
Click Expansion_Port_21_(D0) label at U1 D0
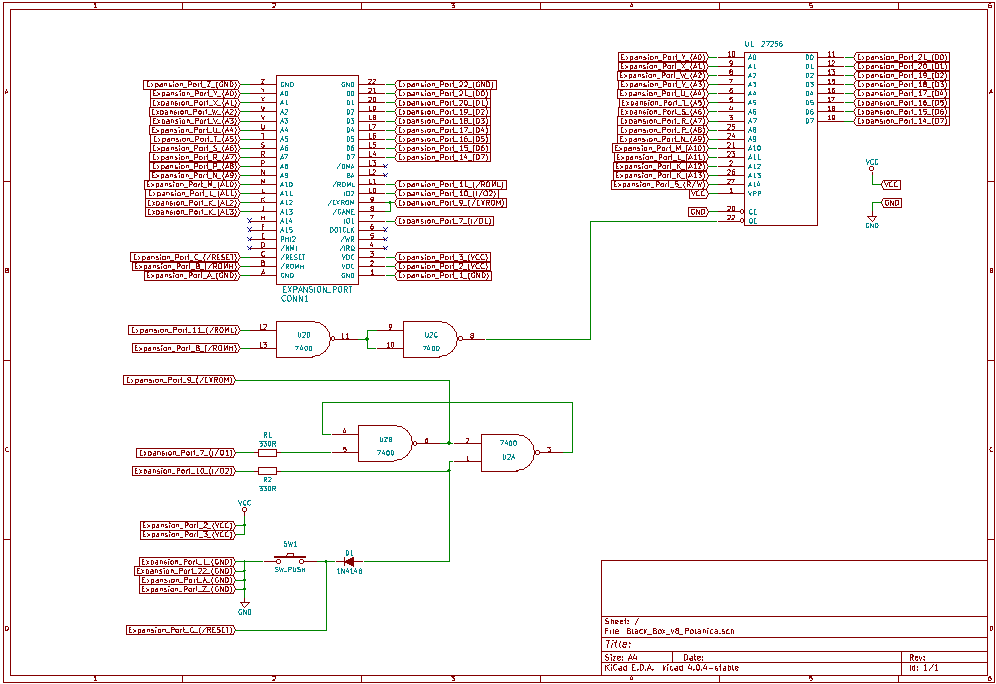[902, 57]
